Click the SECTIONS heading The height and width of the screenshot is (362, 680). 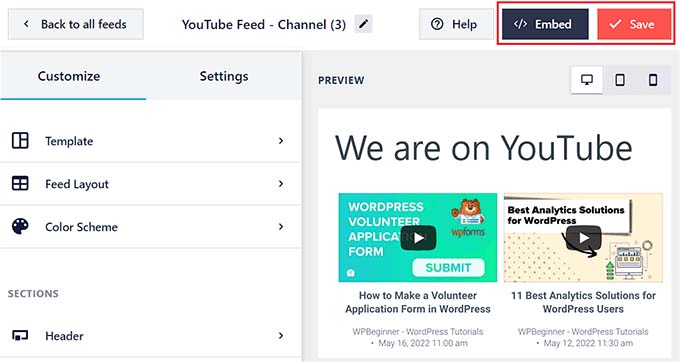(x=33, y=294)
